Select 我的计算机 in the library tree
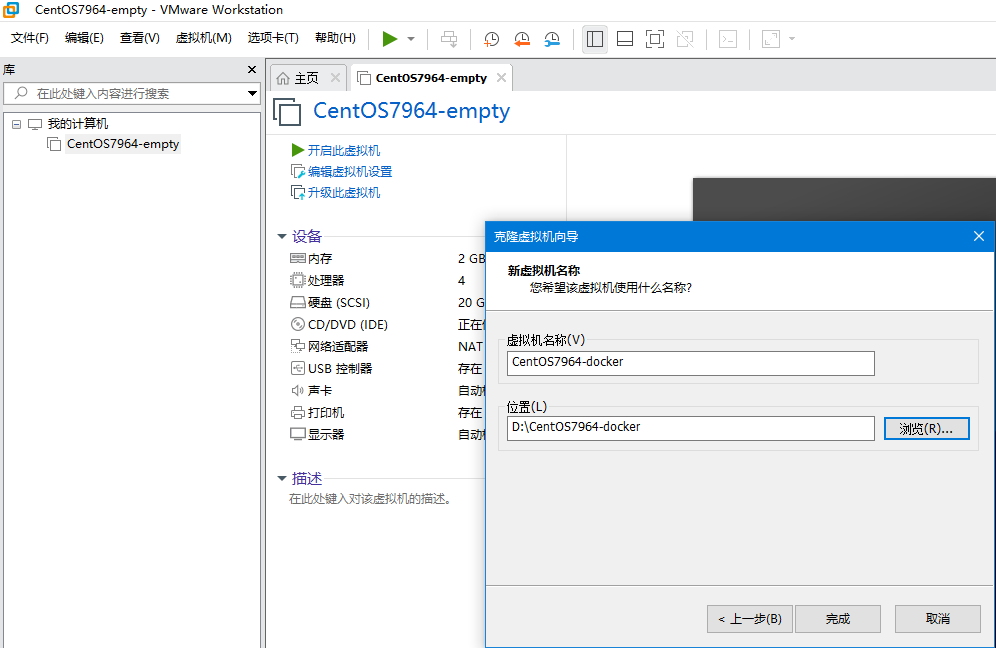This screenshot has width=996, height=648. point(77,124)
